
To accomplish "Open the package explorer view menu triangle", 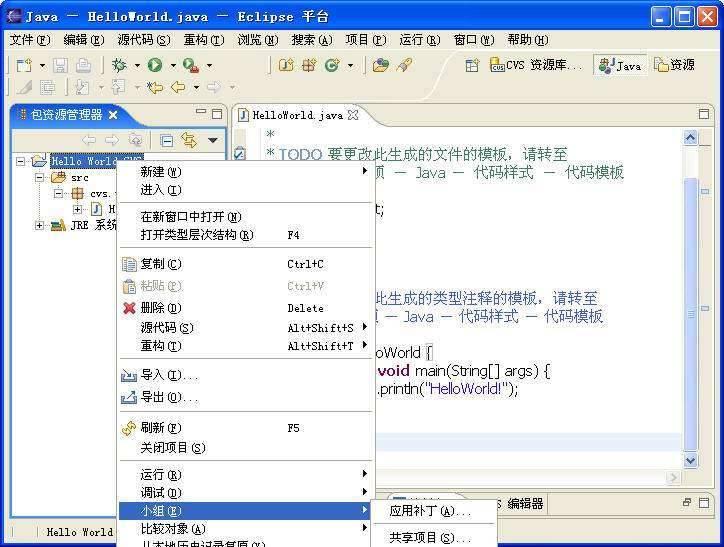I will tap(212, 140).
